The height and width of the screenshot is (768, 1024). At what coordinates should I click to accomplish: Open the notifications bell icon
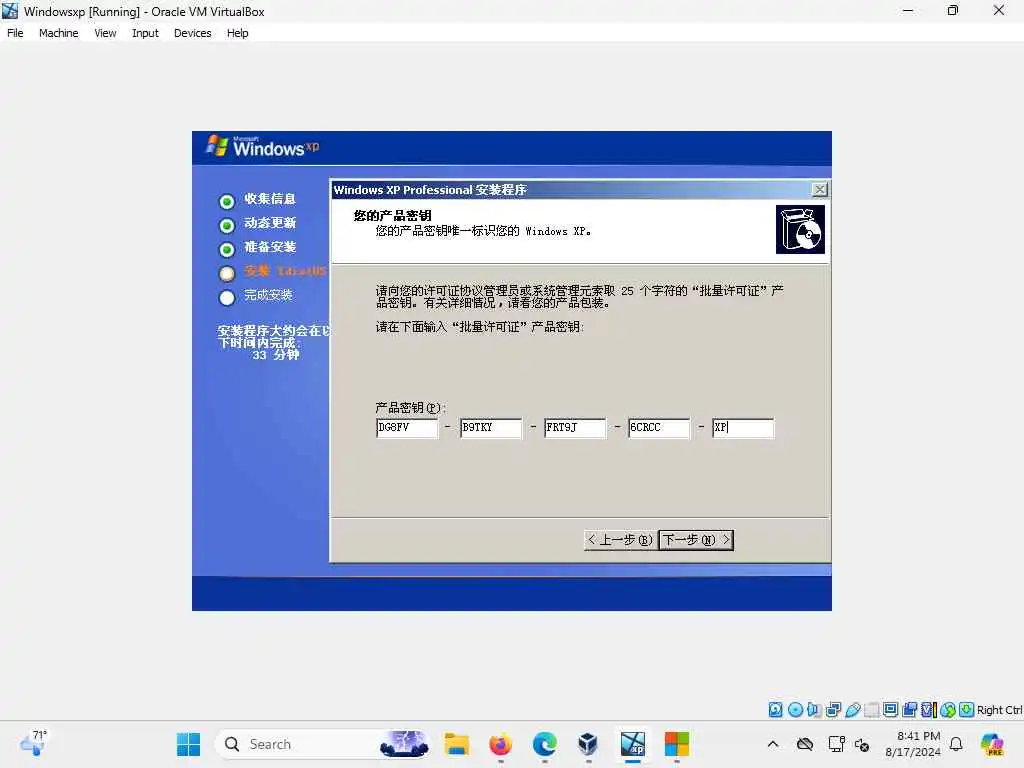[956, 744]
